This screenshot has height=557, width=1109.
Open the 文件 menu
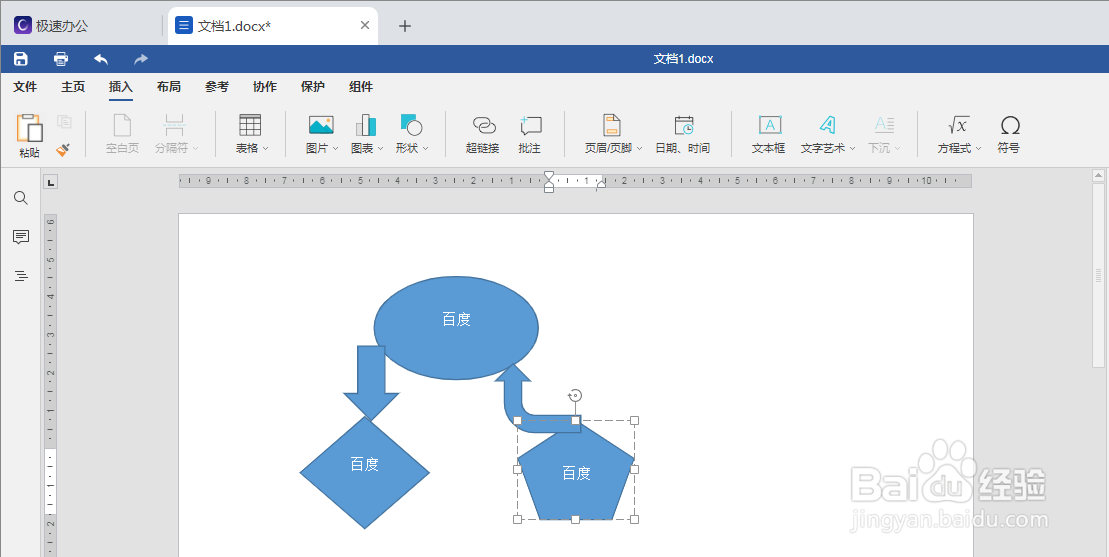tap(25, 87)
